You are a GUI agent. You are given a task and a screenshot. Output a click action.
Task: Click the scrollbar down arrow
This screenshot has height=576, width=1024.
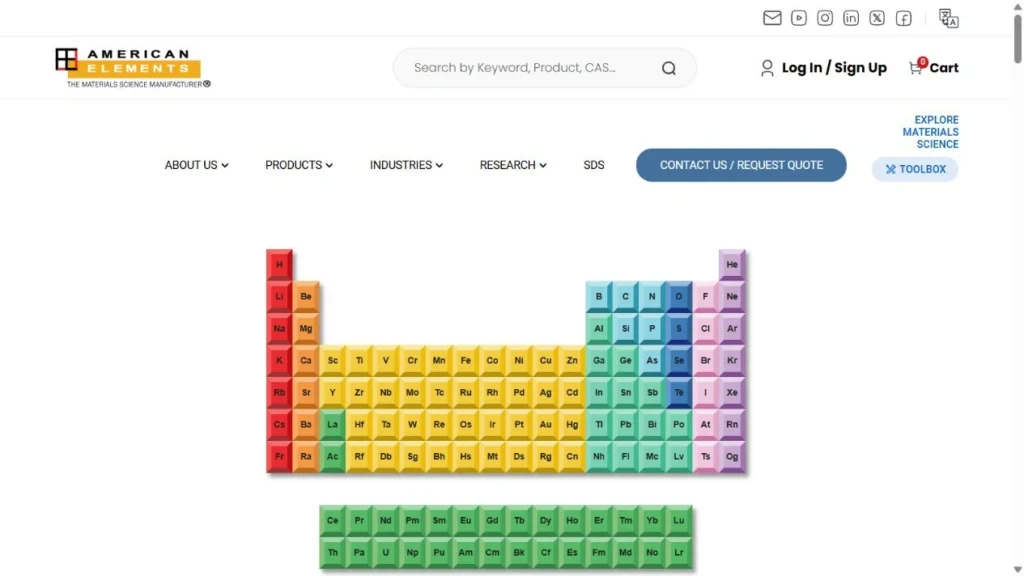click(1017, 569)
